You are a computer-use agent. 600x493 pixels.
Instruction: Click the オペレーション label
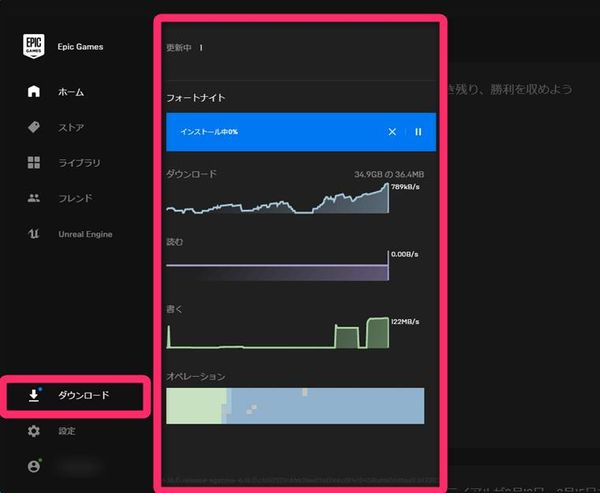196,377
